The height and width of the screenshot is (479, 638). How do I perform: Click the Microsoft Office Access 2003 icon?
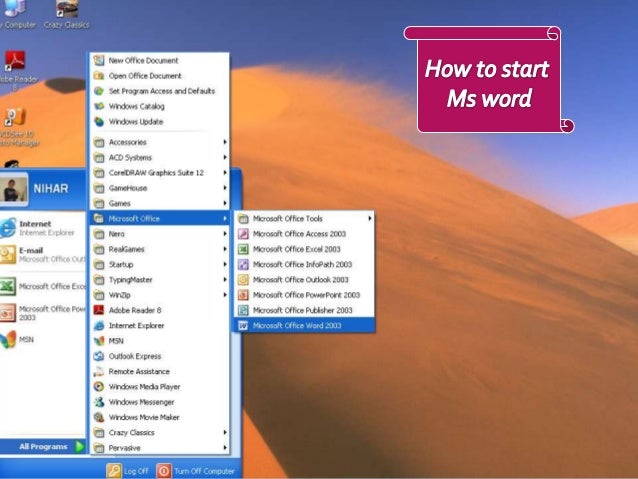(243, 234)
